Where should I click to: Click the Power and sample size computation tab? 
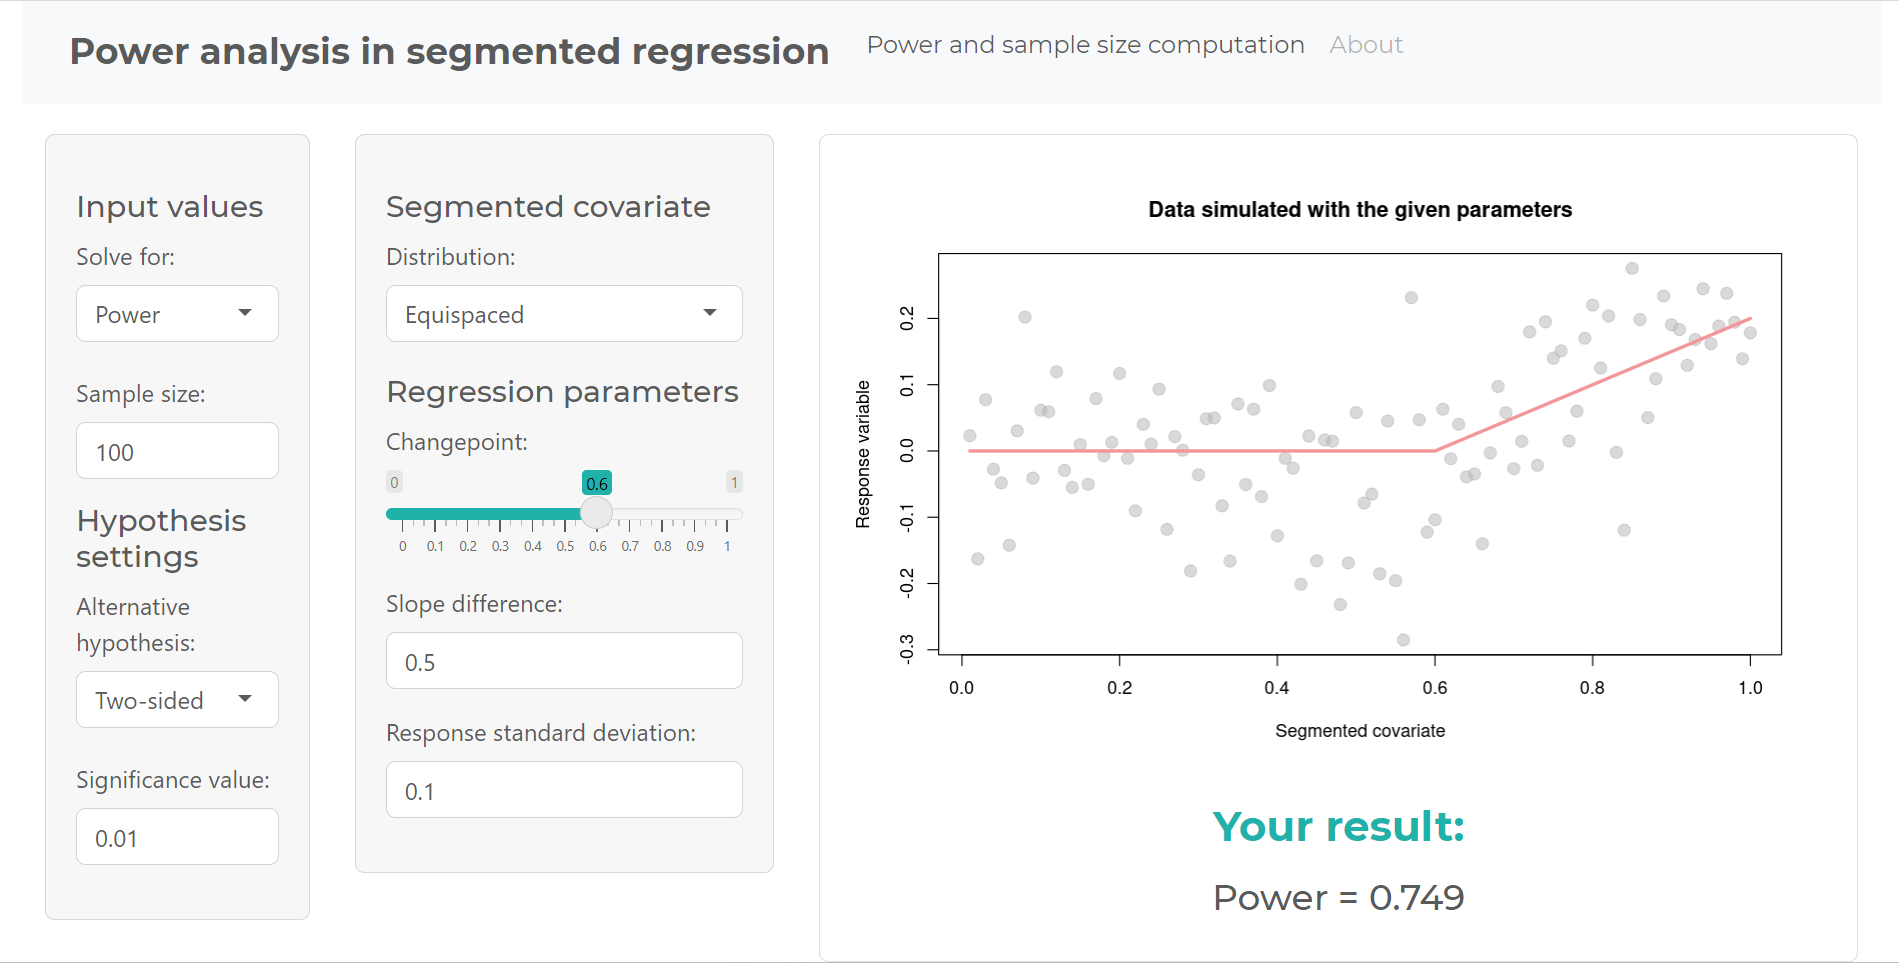click(1085, 45)
